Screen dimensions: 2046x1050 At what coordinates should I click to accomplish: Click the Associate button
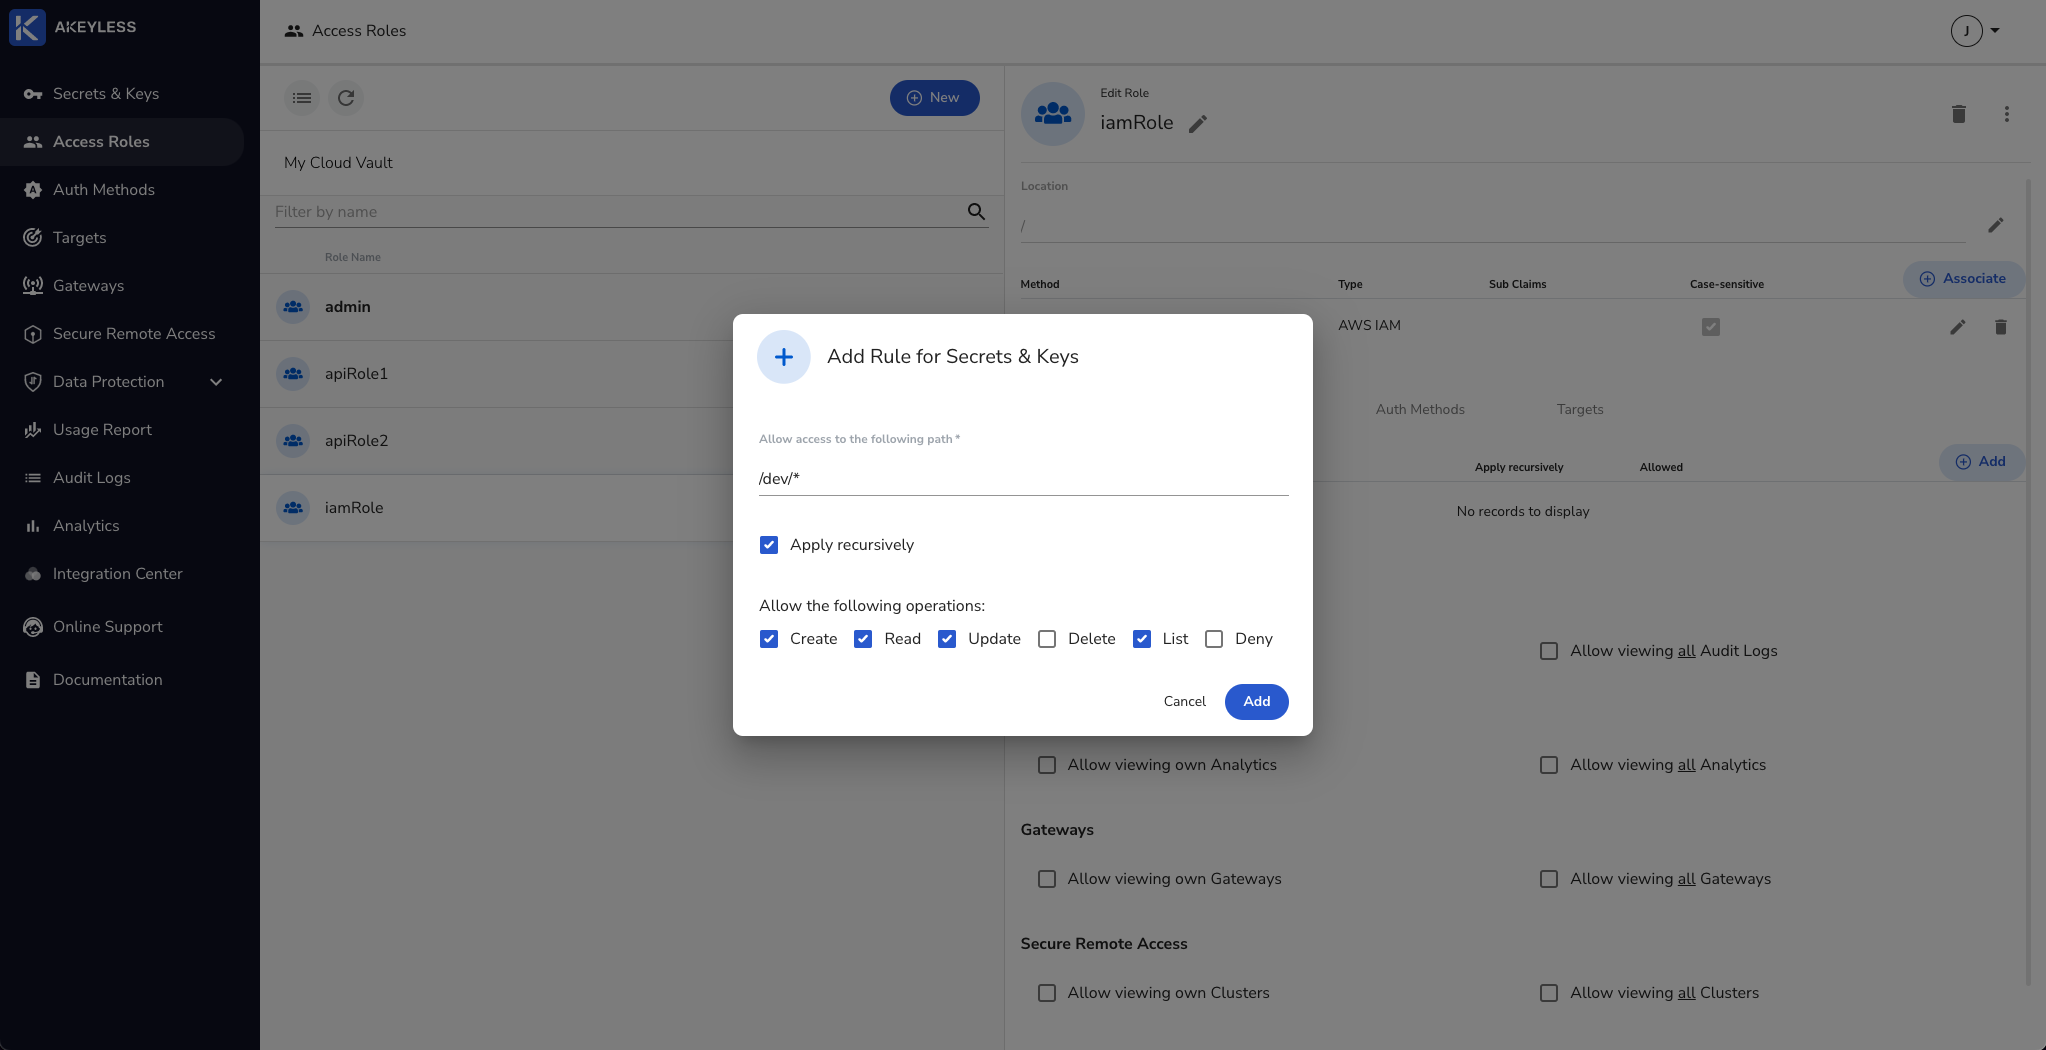(x=1963, y=279)
